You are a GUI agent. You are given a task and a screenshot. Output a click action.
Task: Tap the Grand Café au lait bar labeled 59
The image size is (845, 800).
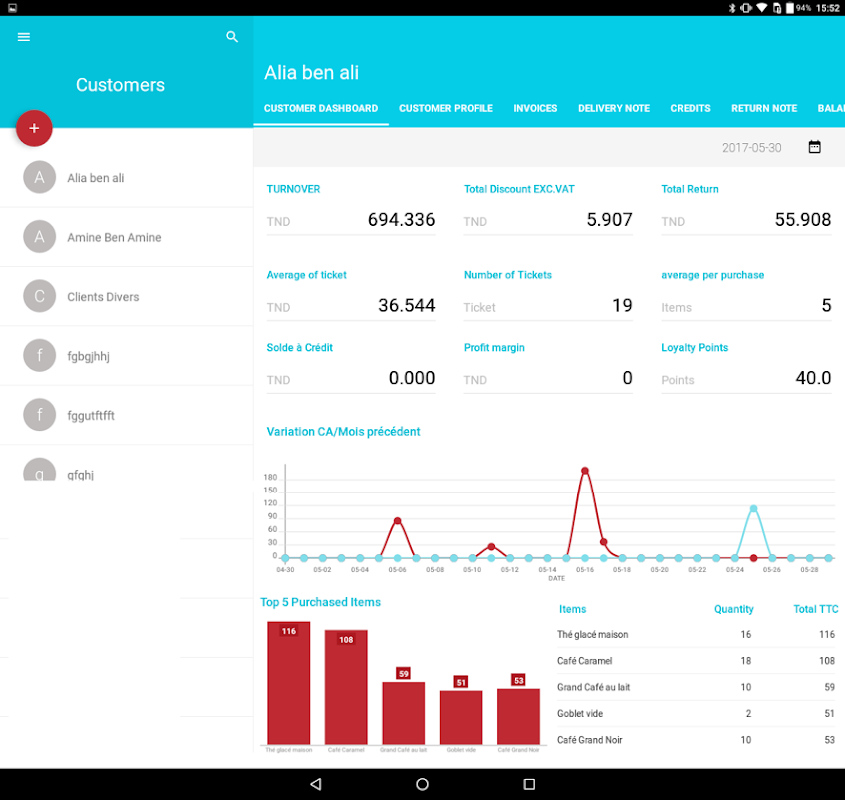[x=404, y=713]
